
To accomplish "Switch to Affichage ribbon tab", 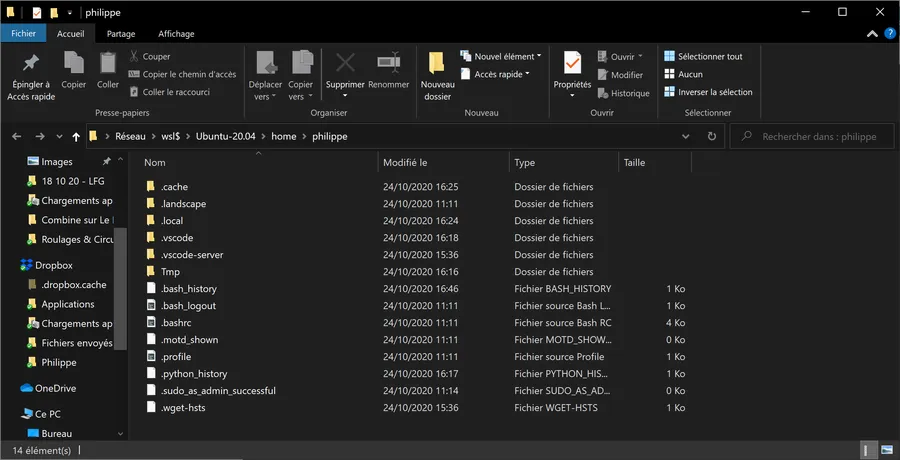I will [x=176, y=34].
